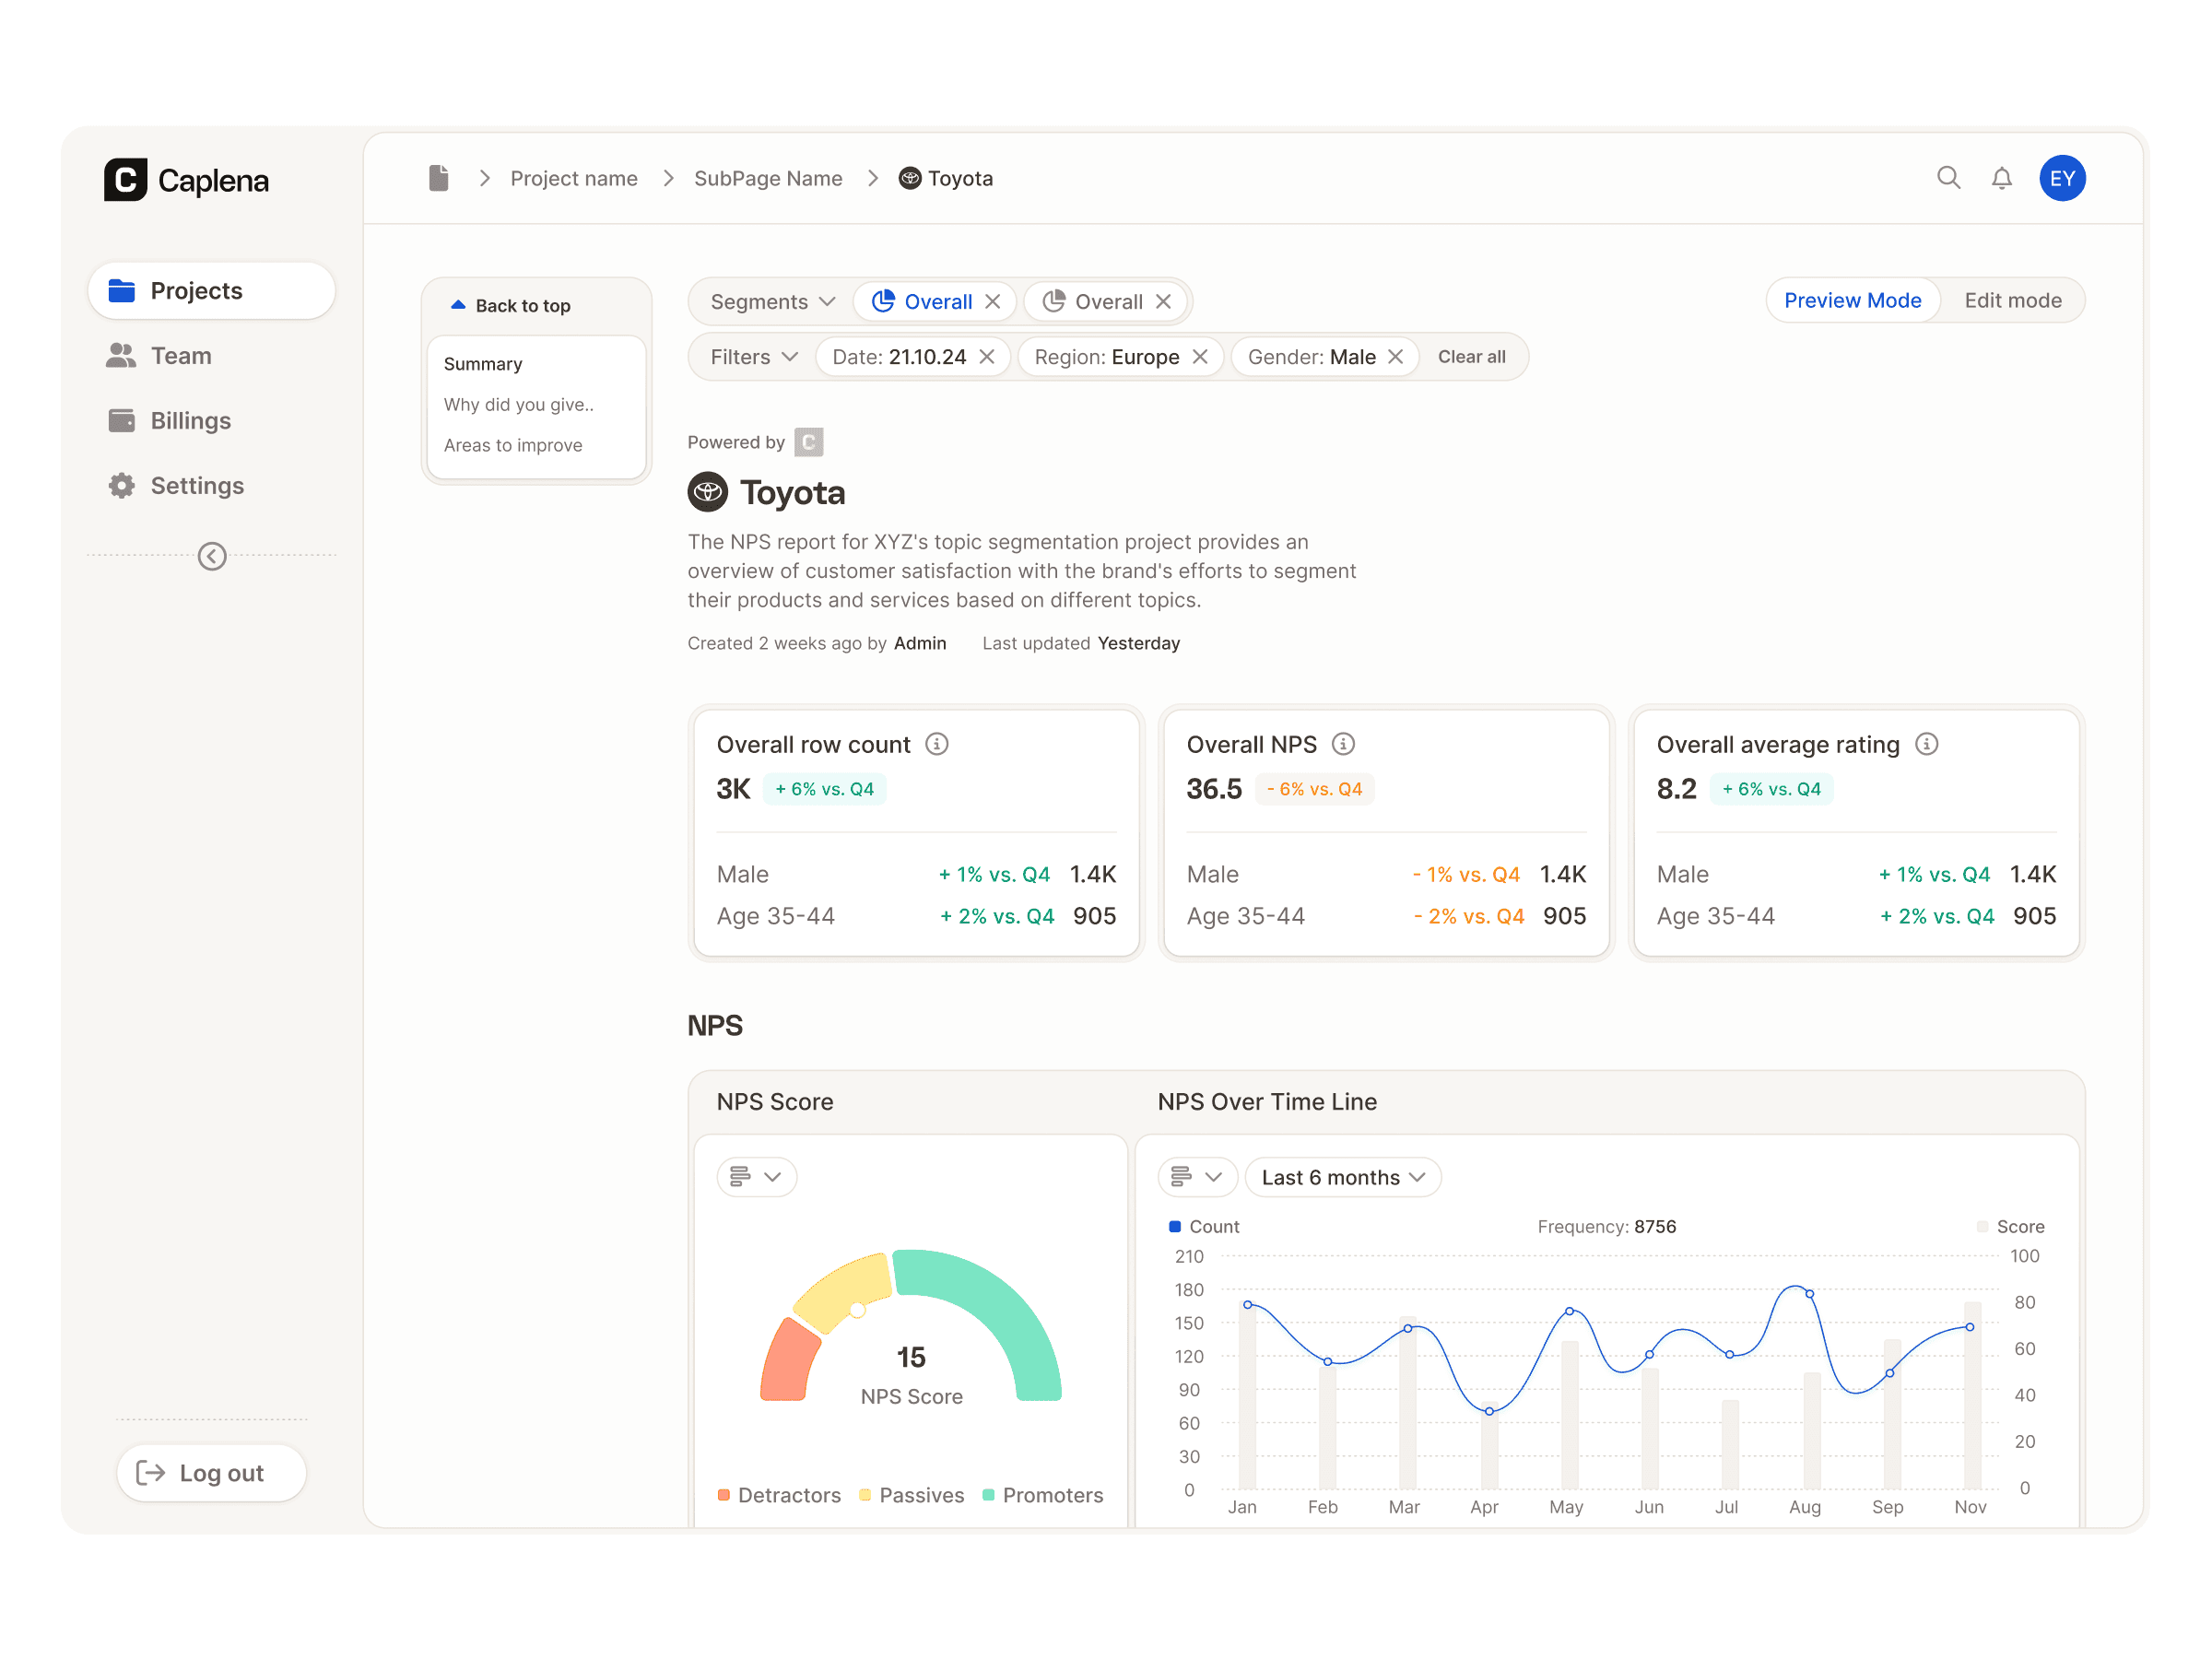Click the '8.2' average rating value
The height and width of the screenshot is (1659, 2212).
1676,789
